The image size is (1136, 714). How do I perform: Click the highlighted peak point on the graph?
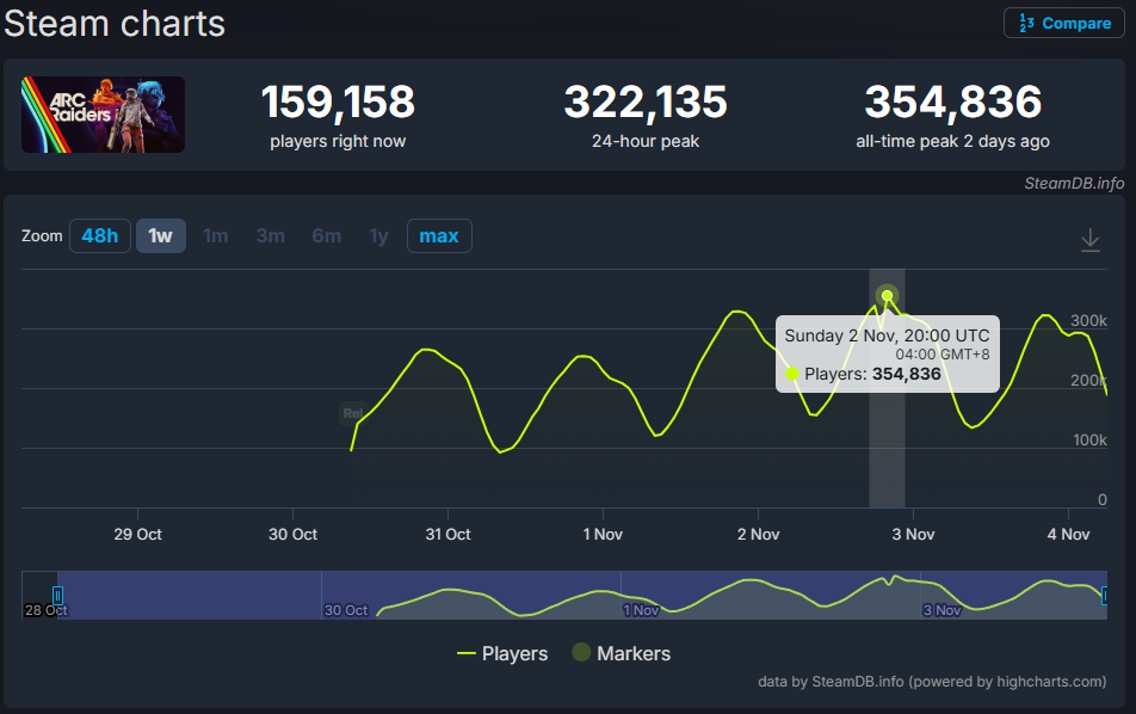887,295
